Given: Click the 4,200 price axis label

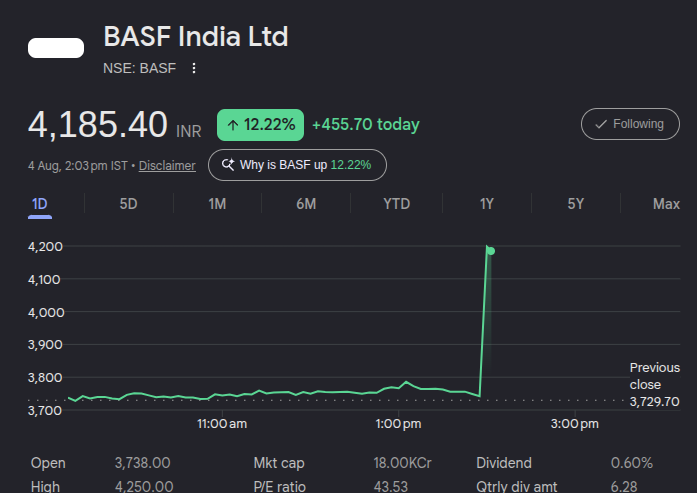Looking at the screenshot, I should [x=45, y=246].
